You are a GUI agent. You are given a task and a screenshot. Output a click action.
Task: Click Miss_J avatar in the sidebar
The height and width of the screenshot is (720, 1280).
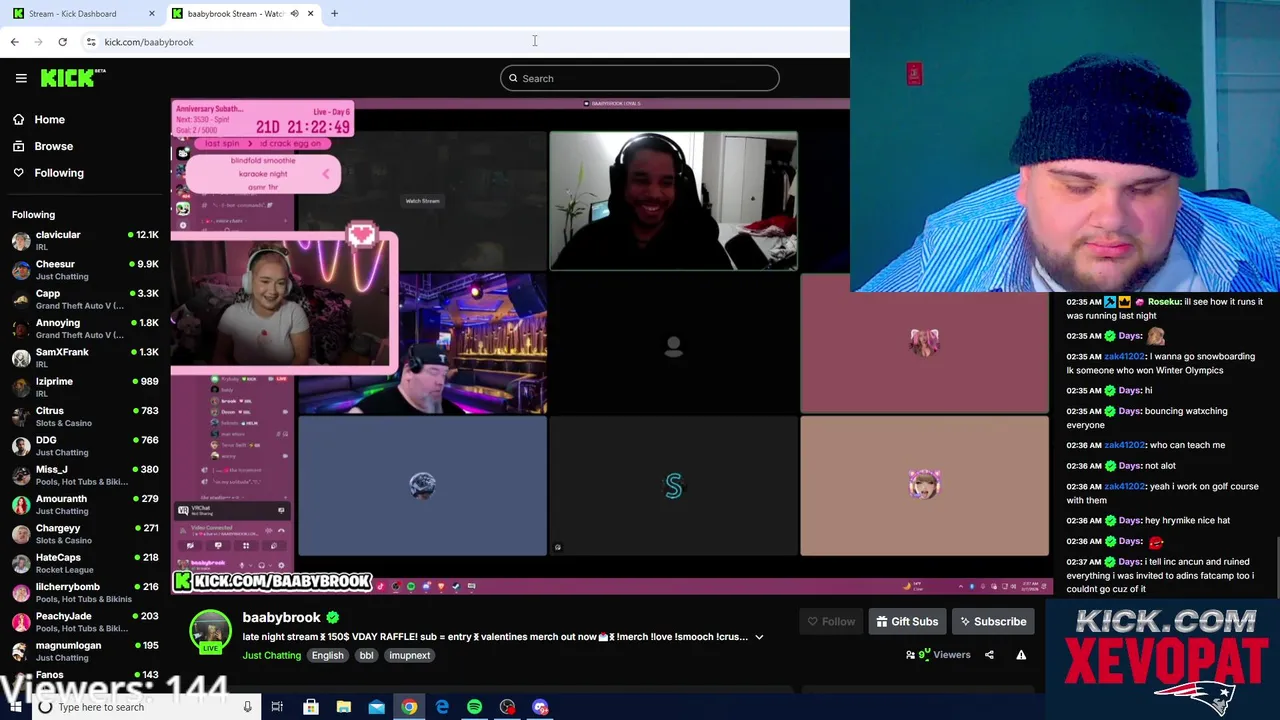21,475
